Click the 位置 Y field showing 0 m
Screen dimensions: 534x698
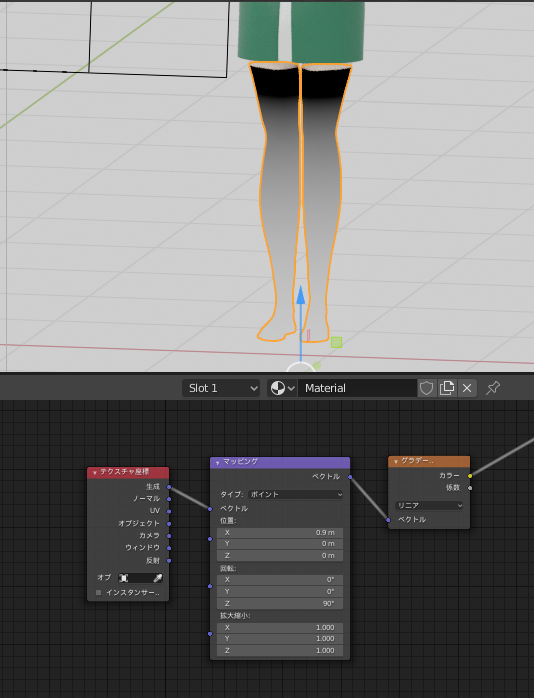280,544
